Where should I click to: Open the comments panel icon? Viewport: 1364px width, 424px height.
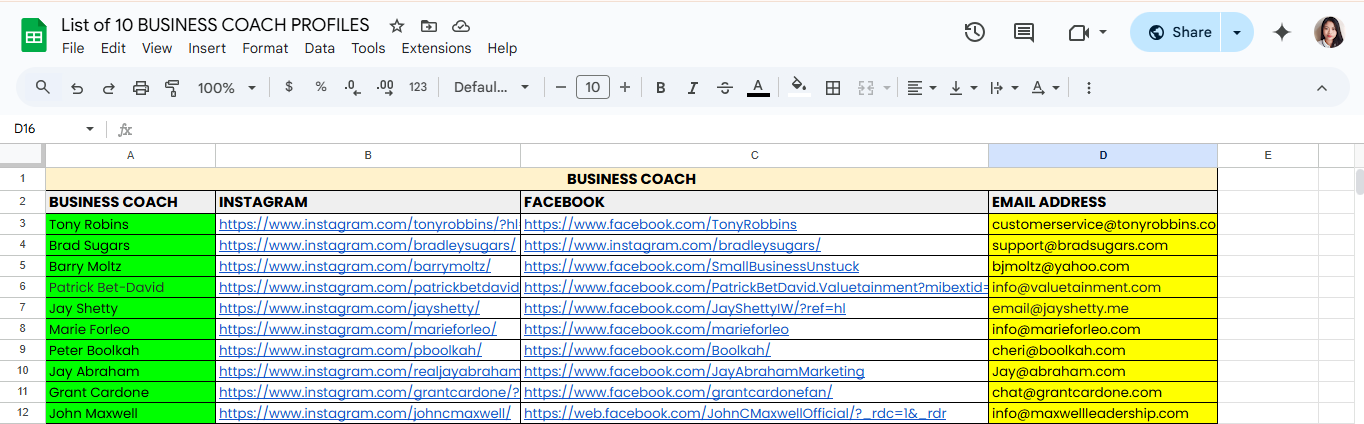click(1023, 32)
